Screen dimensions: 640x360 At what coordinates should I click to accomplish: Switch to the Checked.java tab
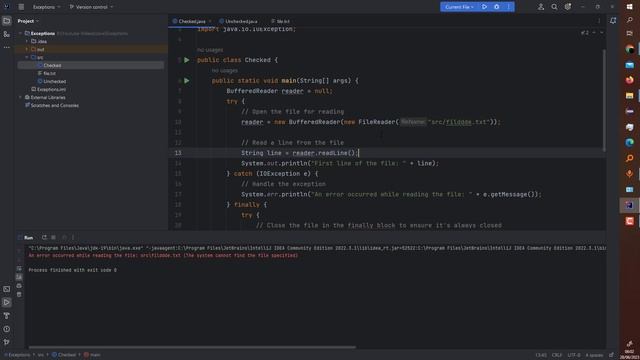(191, 21)
